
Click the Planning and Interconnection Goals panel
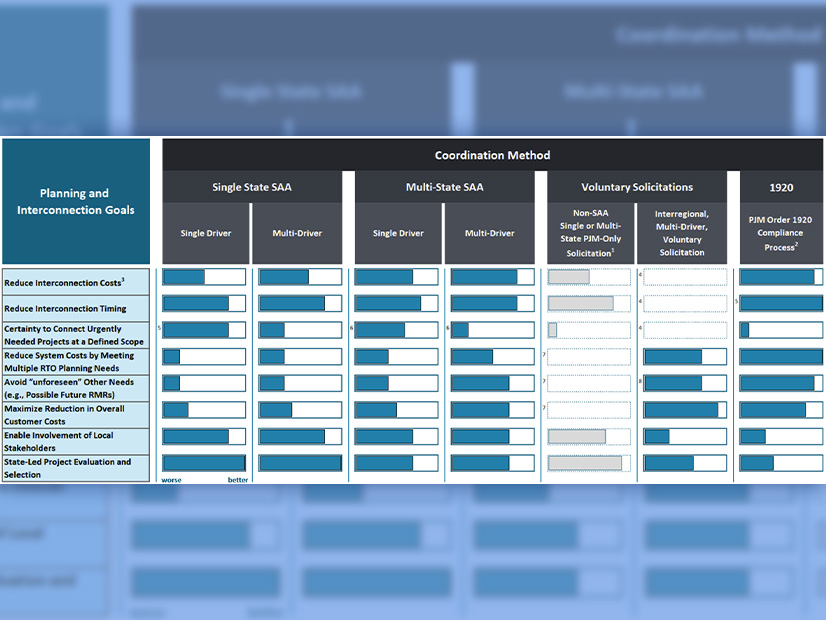coord(75,201)
